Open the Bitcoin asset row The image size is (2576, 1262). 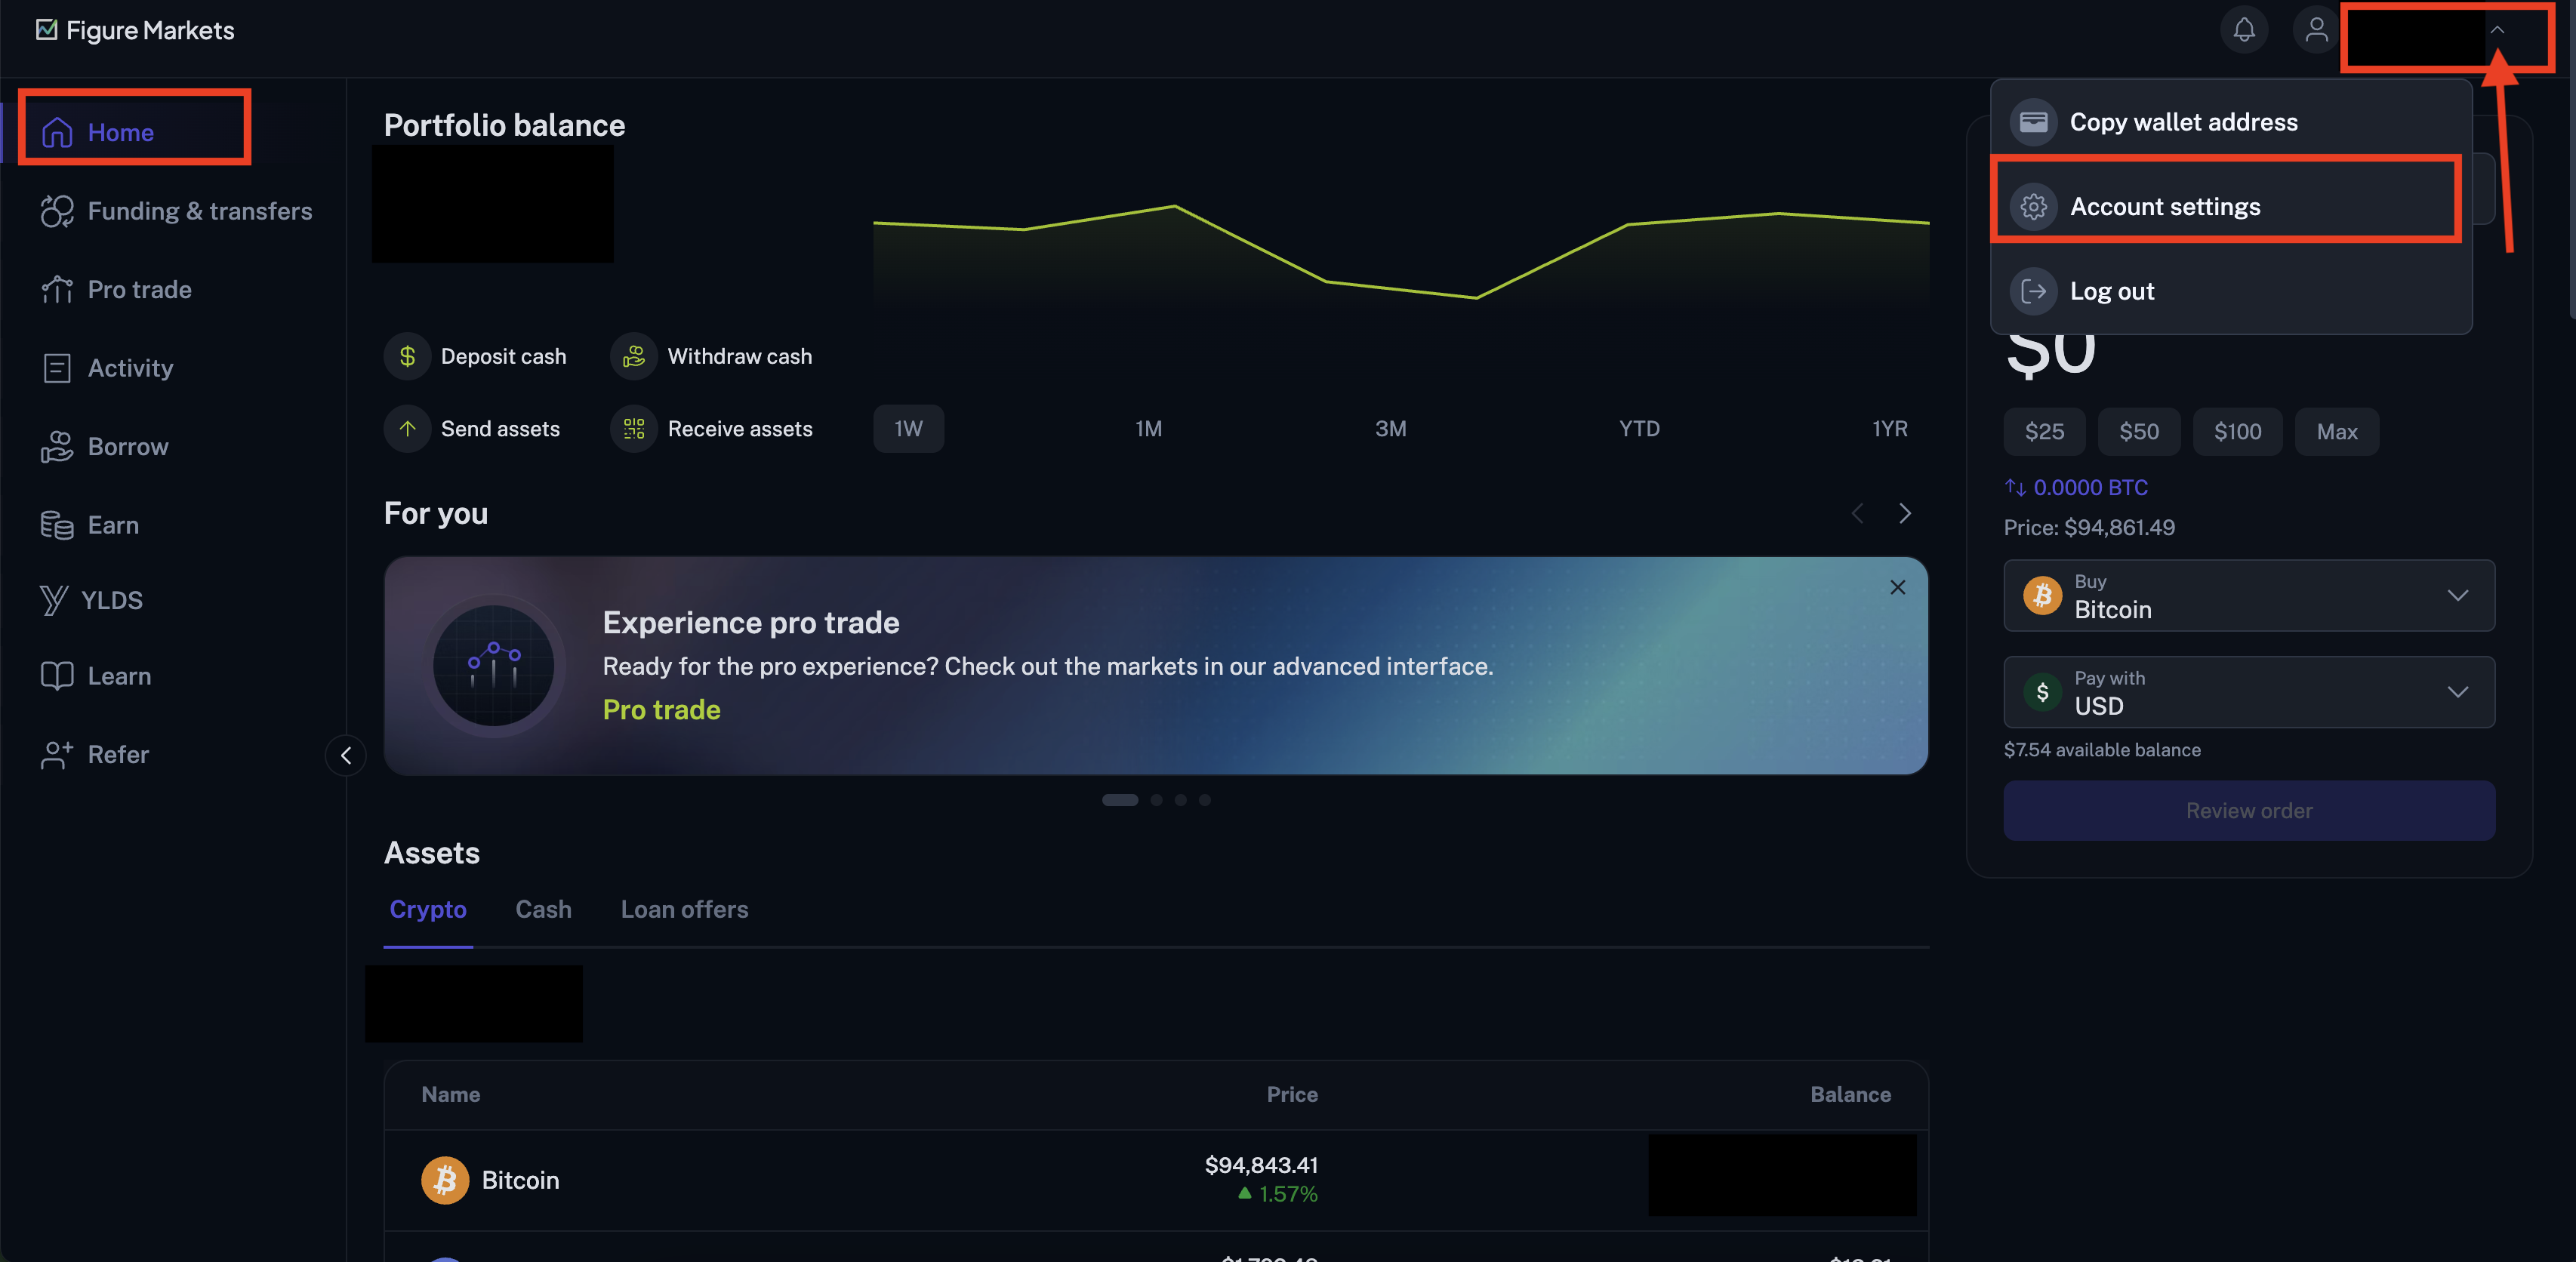pyautogui.click(x=1156, y=1180)
